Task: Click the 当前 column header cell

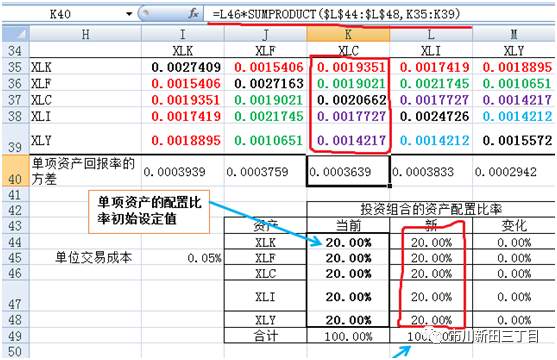Action: pyautogui.click(x=348, y=225)
